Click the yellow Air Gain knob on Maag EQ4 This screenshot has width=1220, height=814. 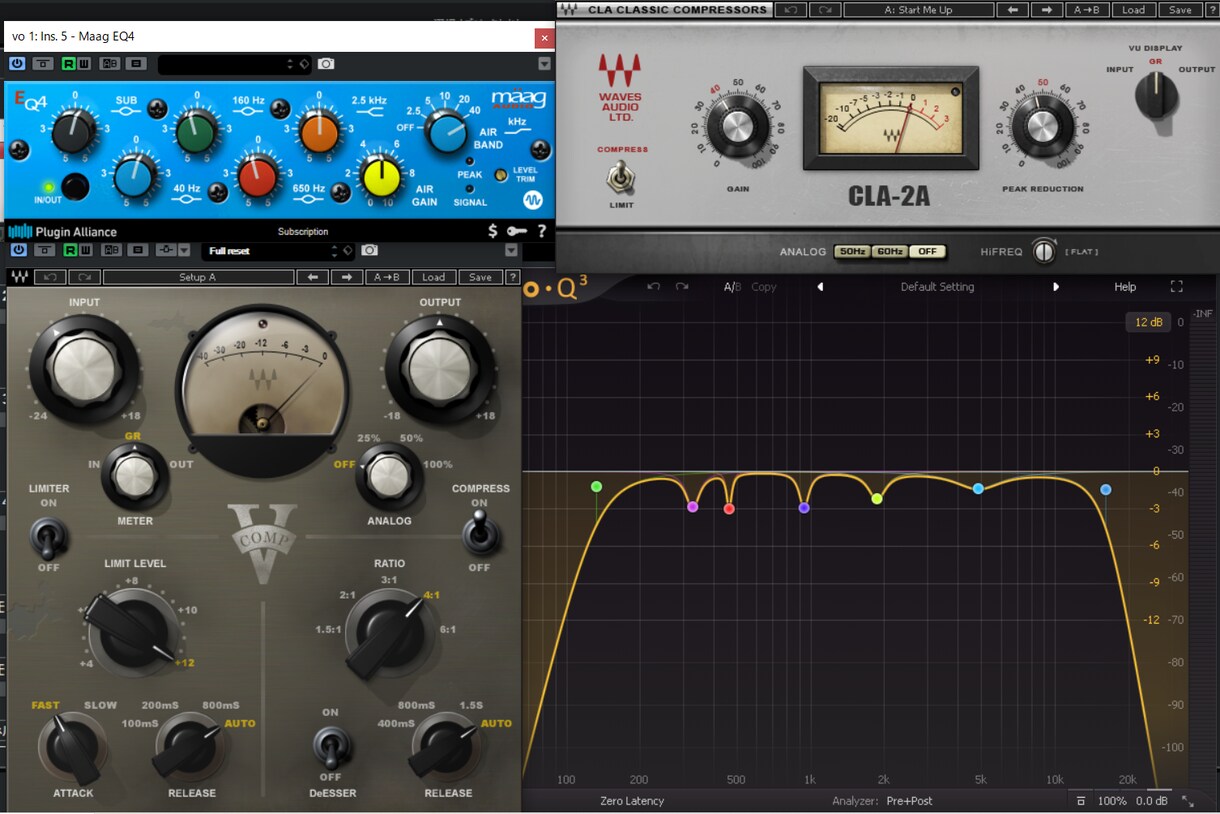pyautogui.click(x=380, y=176)
